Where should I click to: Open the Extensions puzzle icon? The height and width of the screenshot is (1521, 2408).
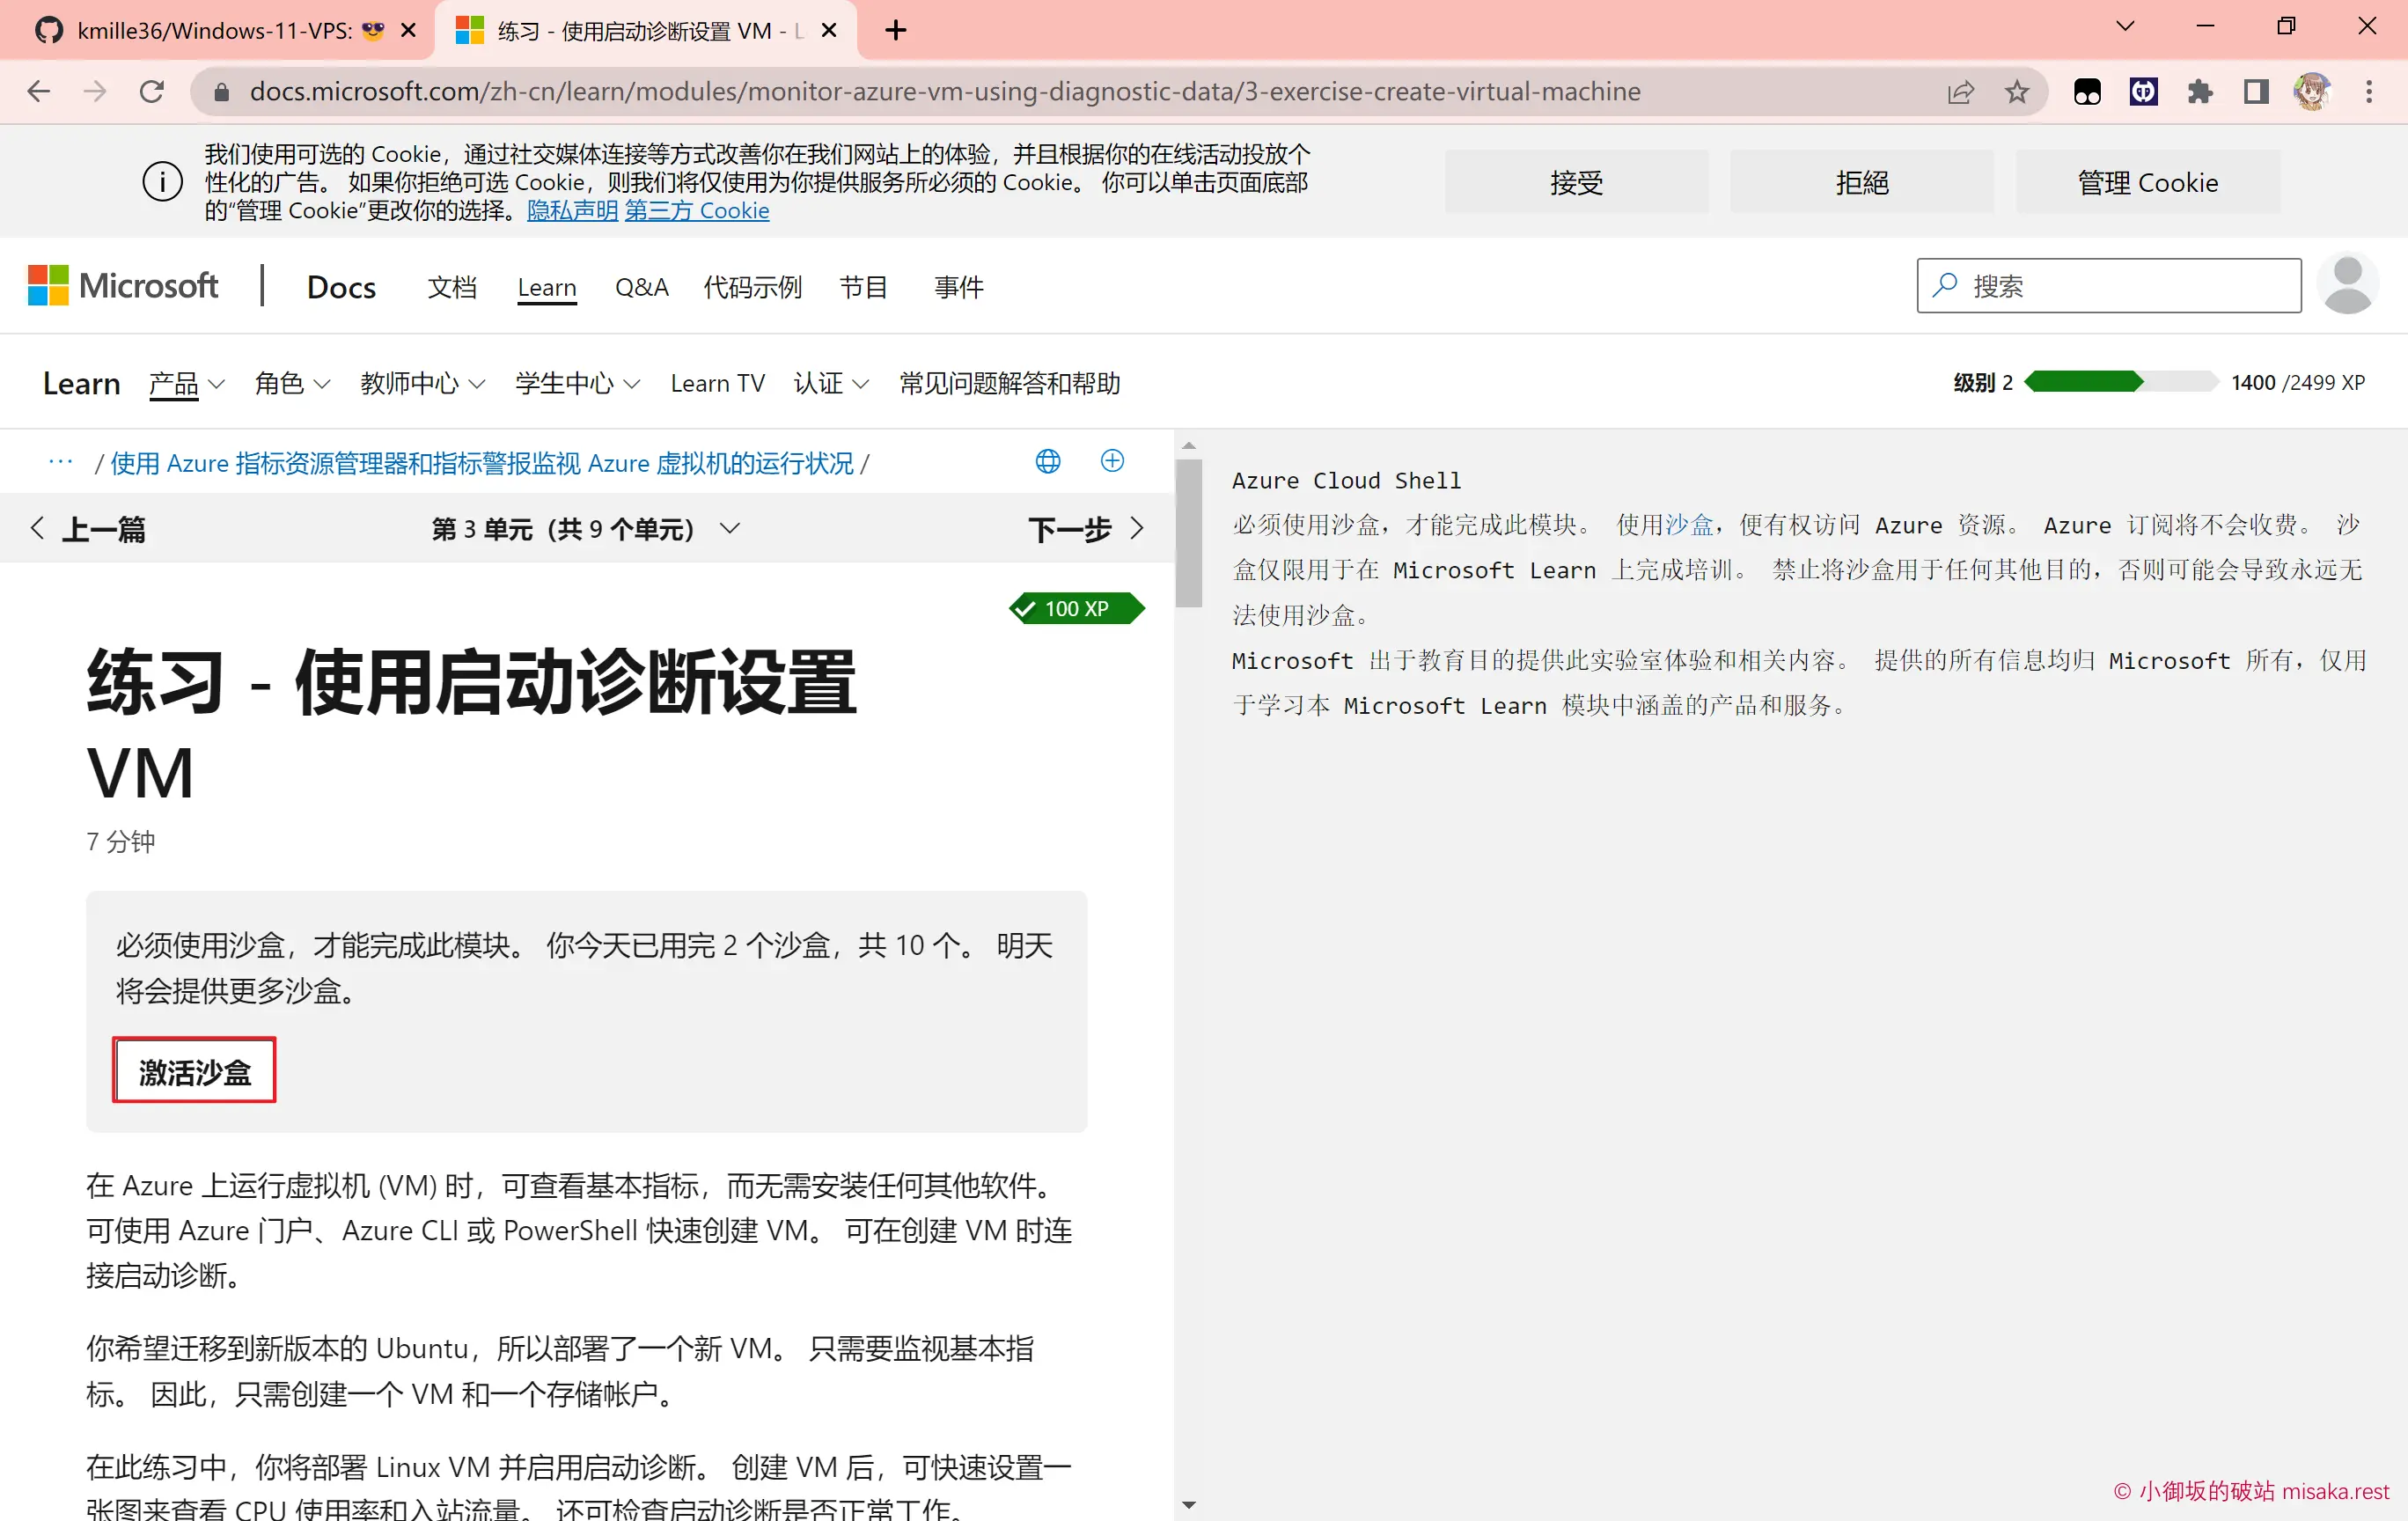point(2199,91)
